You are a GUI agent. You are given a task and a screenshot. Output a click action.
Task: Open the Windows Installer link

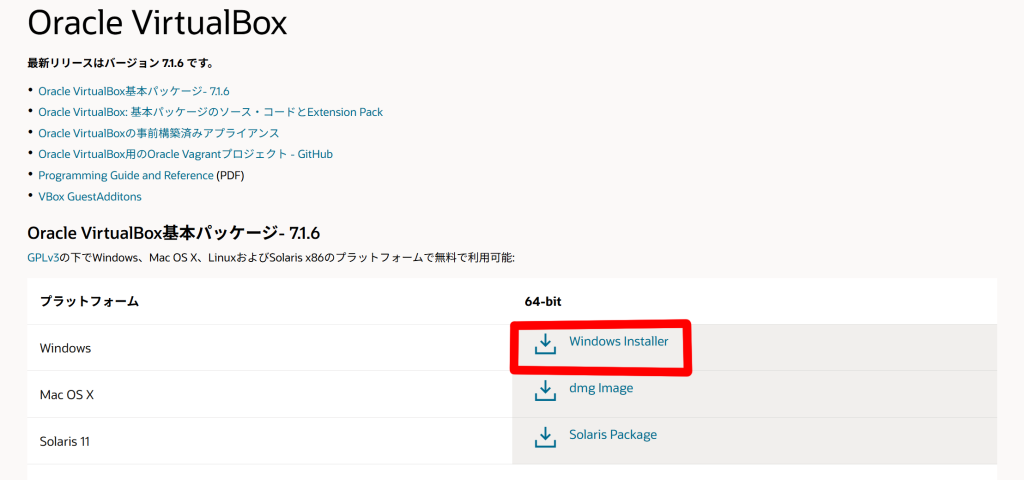pos(618,341)
